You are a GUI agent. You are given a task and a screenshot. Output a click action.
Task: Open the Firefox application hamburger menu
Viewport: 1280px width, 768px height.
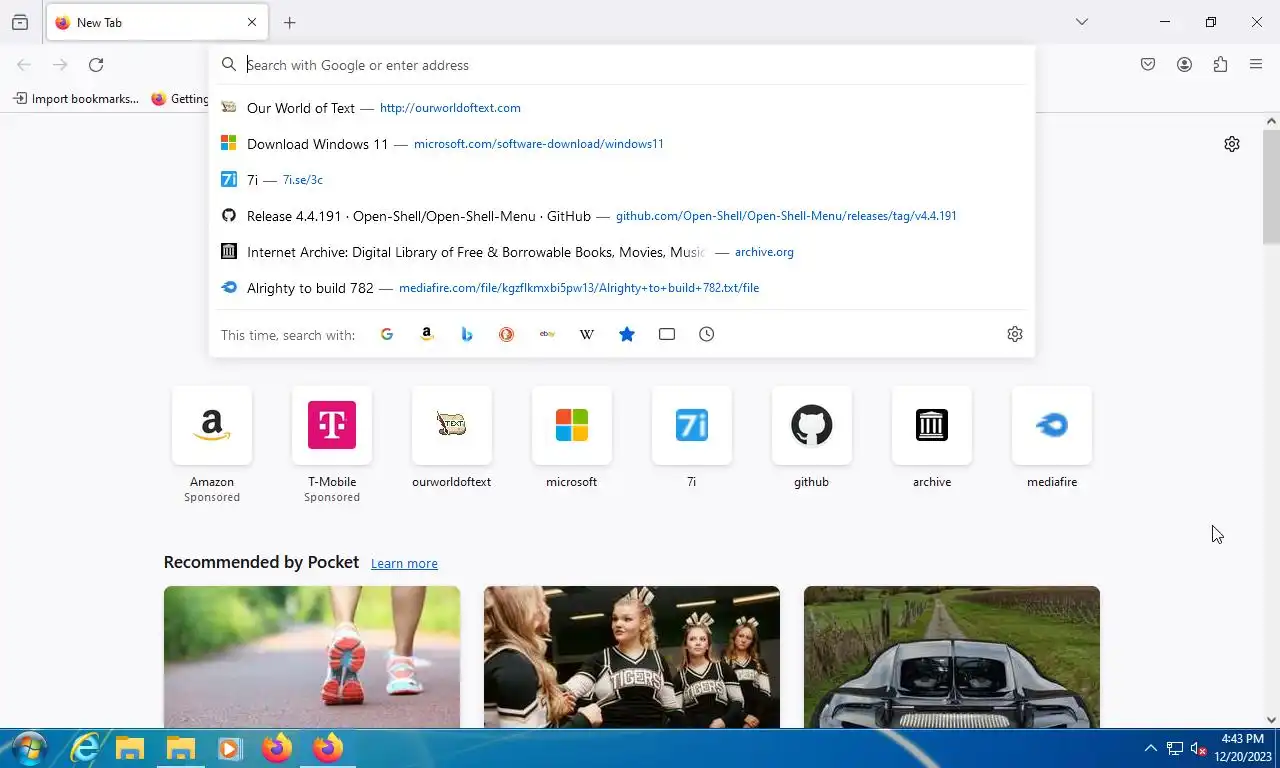click(x=1256, y=65)
